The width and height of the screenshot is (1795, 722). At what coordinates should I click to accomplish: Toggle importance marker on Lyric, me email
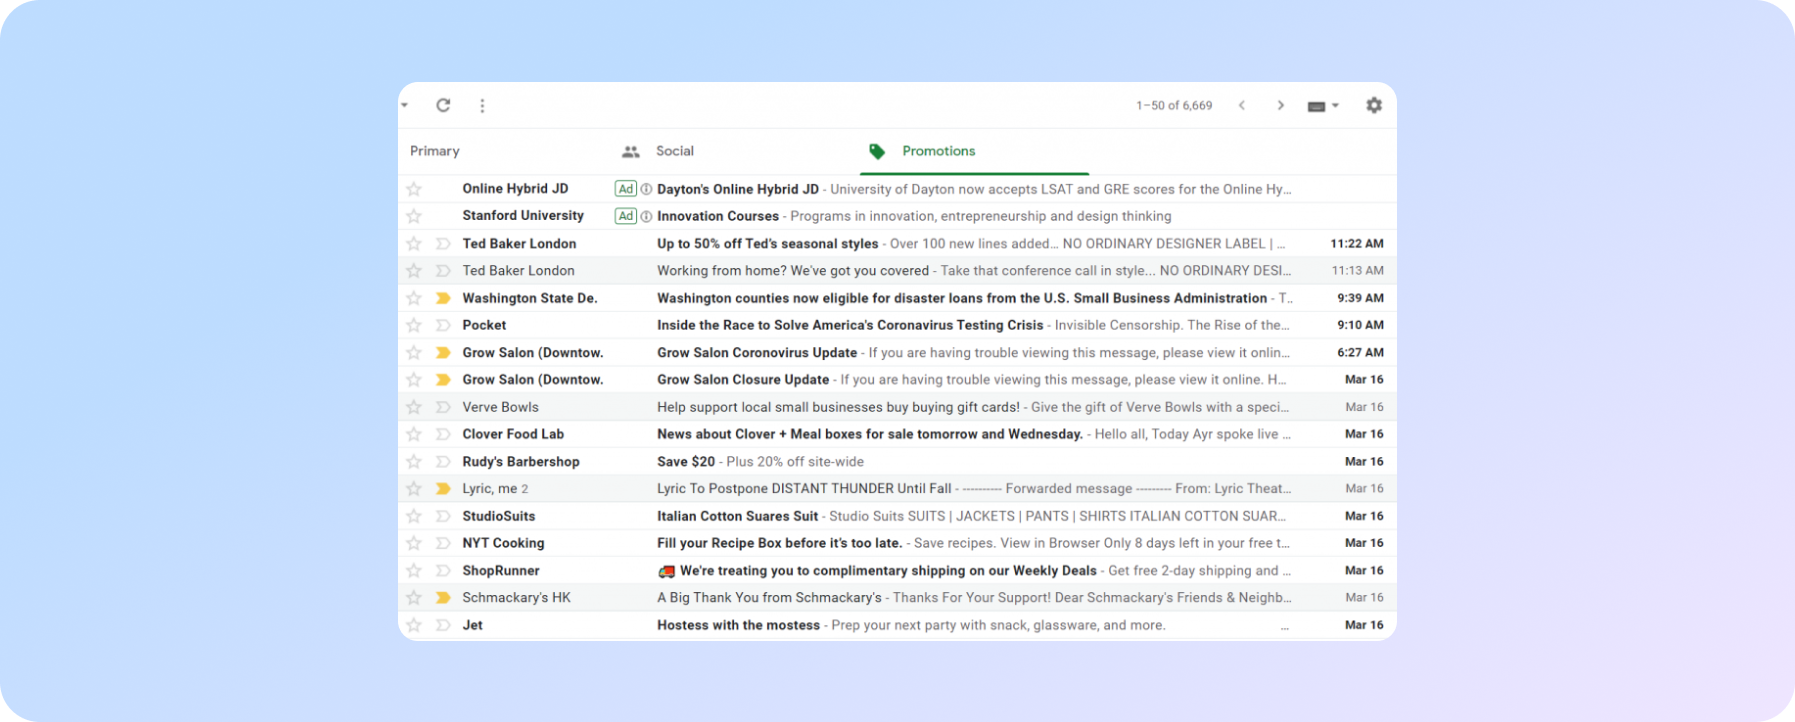click(x=443, y=489)
